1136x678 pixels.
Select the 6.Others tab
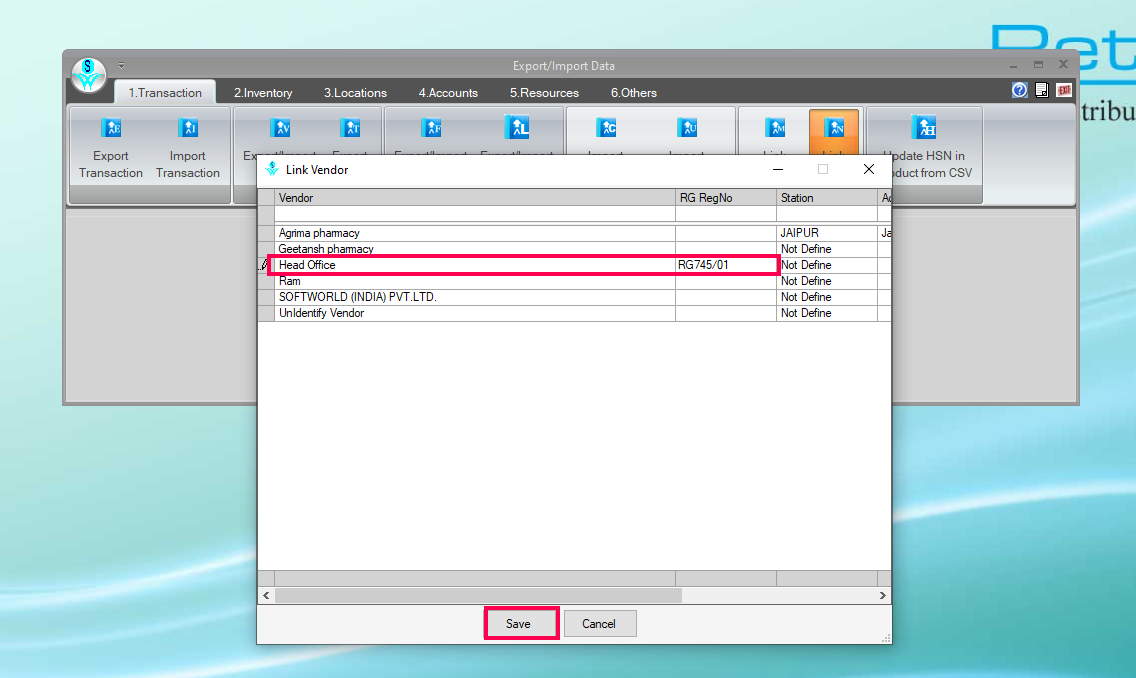[x=634, y=93]
